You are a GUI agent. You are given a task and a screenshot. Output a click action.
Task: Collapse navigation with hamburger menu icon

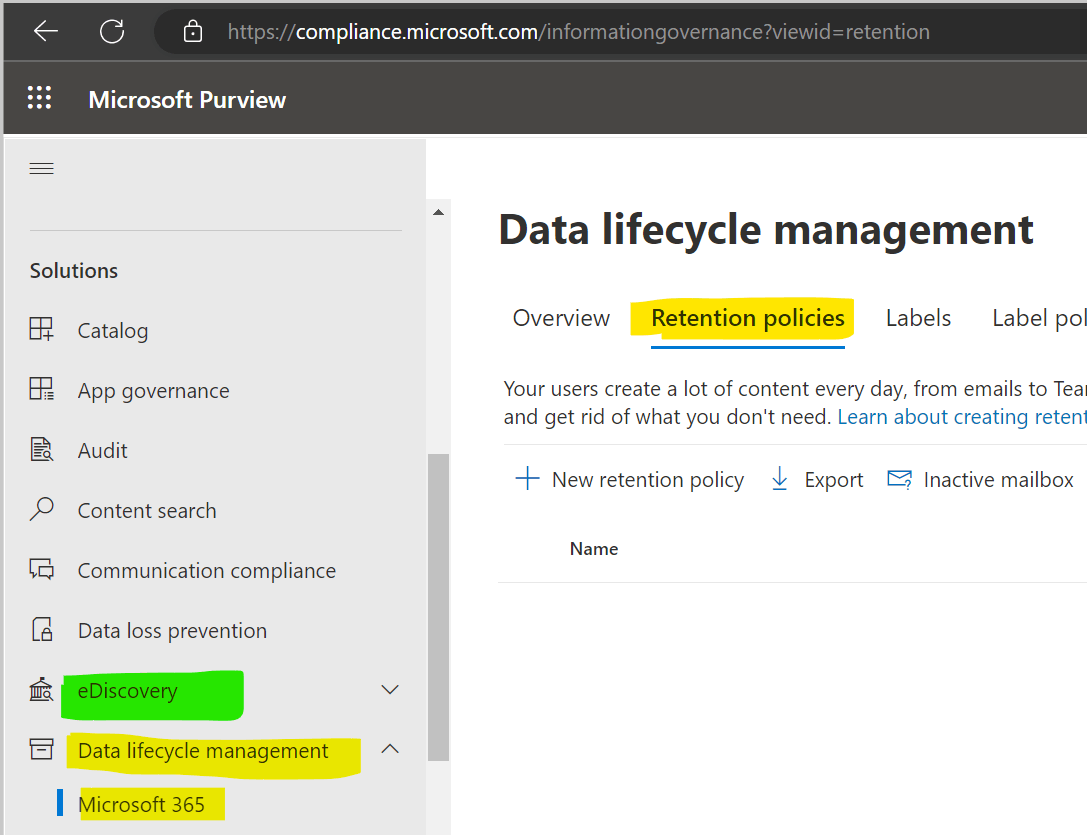[42, 169]
